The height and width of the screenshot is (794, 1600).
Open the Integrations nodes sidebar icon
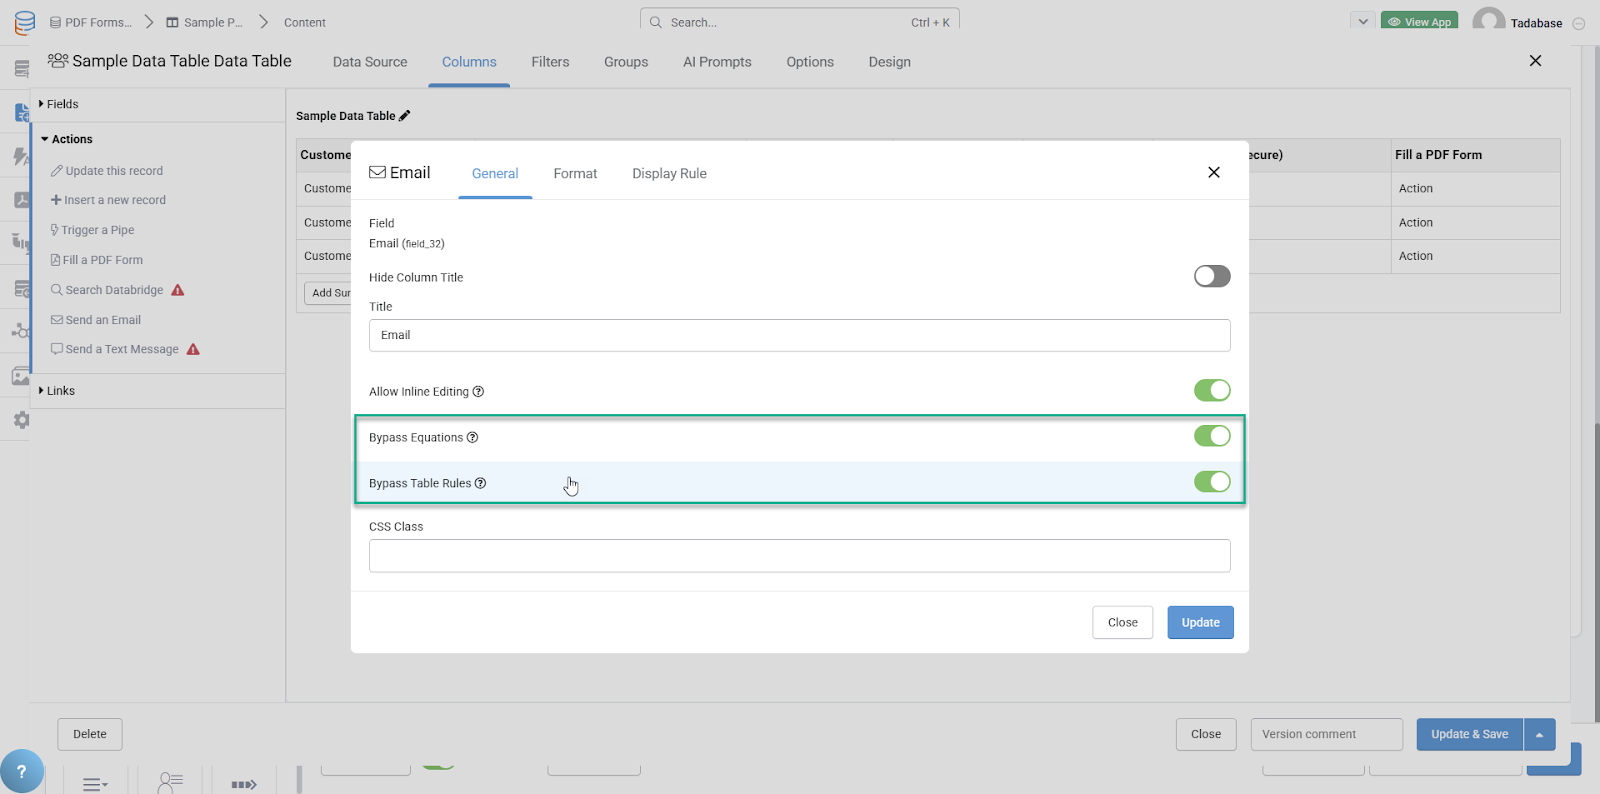(21, 331)
